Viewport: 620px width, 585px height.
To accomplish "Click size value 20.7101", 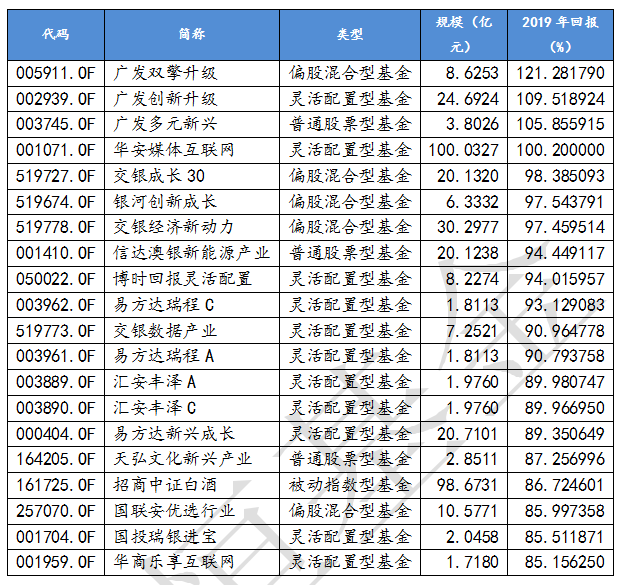I will [468, 434].
